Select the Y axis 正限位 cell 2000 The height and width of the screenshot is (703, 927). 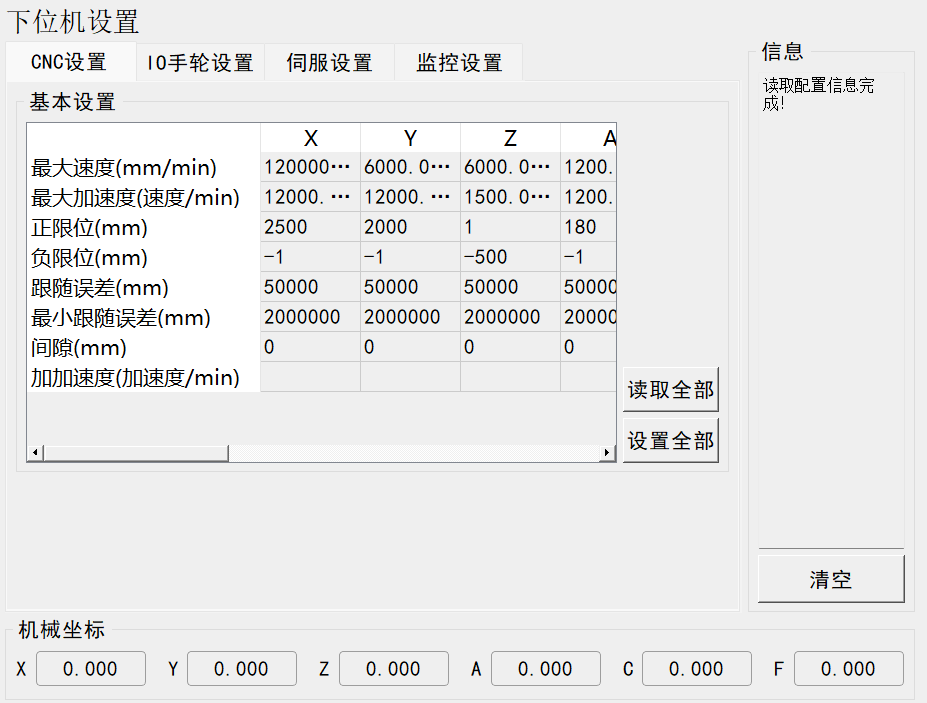[x=410, y=227]
